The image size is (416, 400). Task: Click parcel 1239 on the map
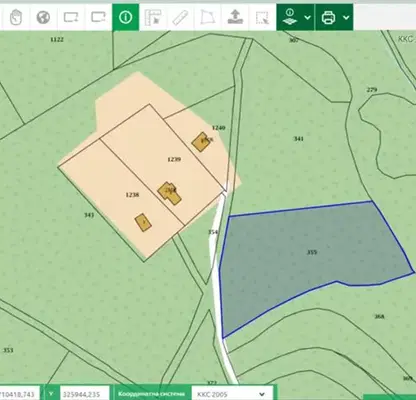pos(174,159)
